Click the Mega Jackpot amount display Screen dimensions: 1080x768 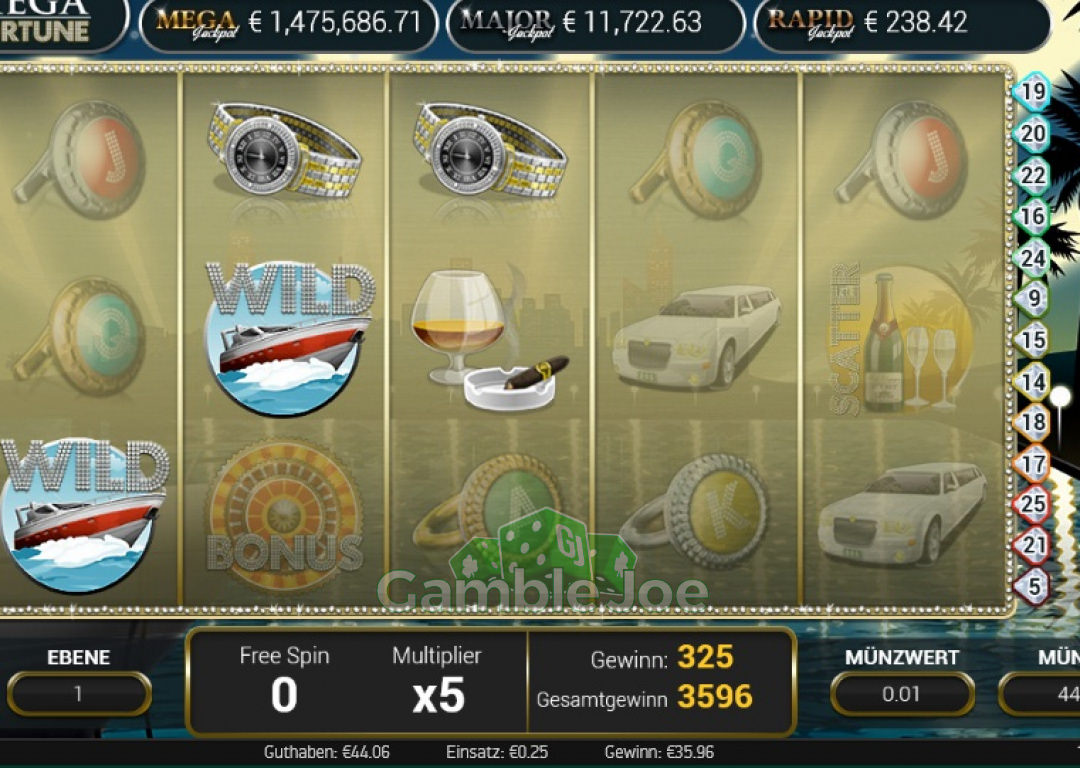pyautogui.click(x=289, y=23)
